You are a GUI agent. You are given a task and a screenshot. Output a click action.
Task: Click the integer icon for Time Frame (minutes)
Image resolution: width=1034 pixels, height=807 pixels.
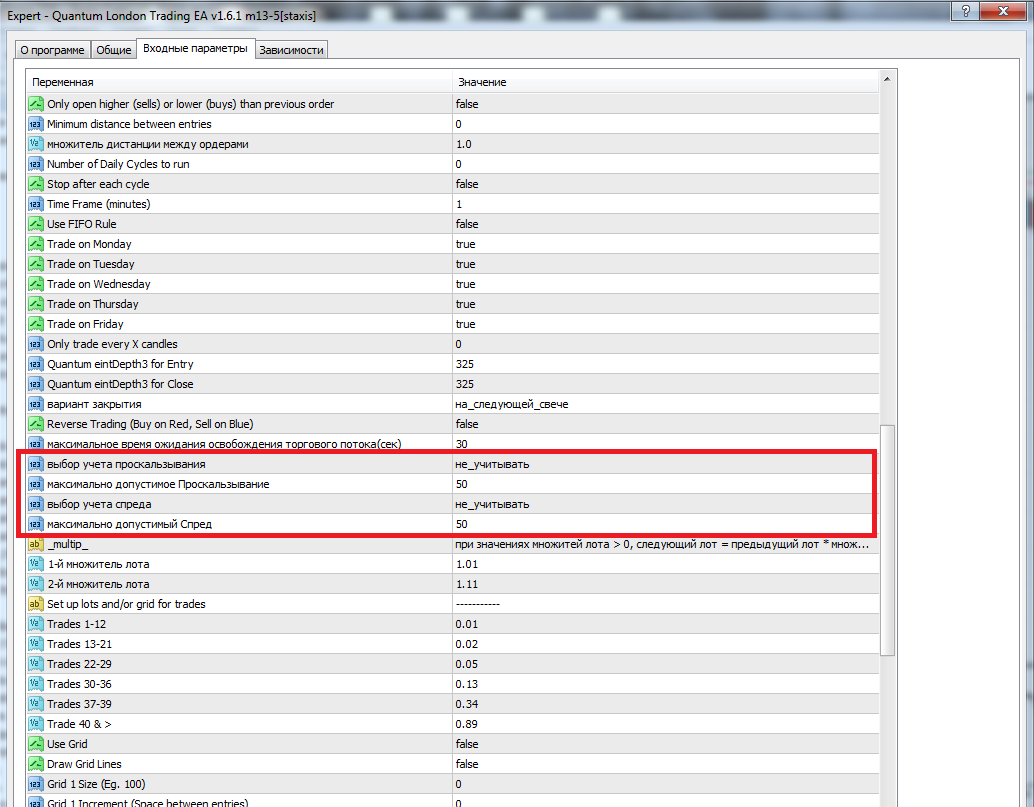[36, 204]
